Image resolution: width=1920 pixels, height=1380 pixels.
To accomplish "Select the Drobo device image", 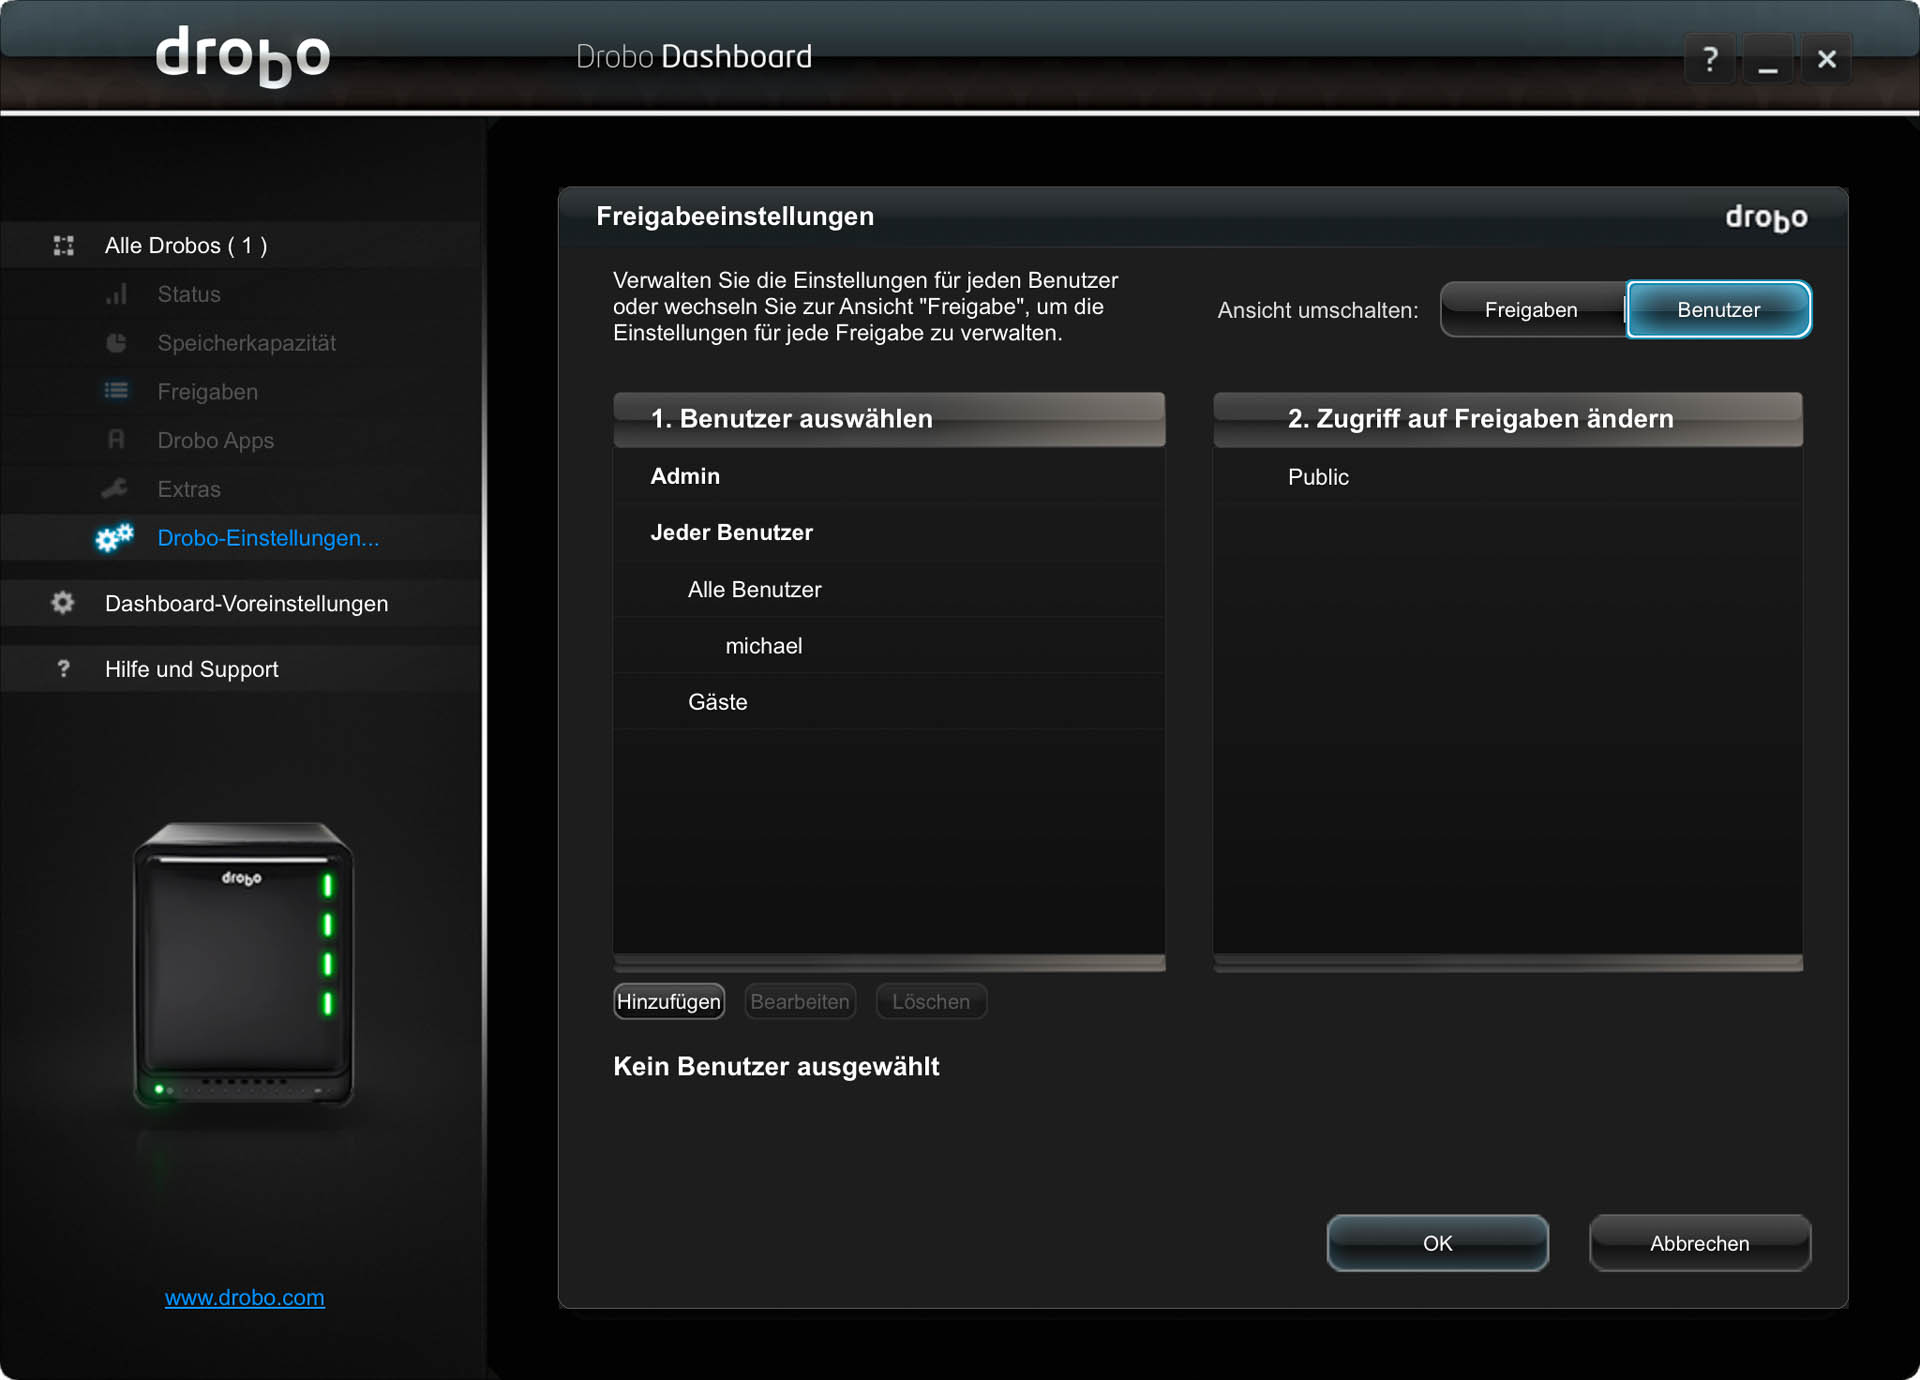I will click(x=244, y=964).
